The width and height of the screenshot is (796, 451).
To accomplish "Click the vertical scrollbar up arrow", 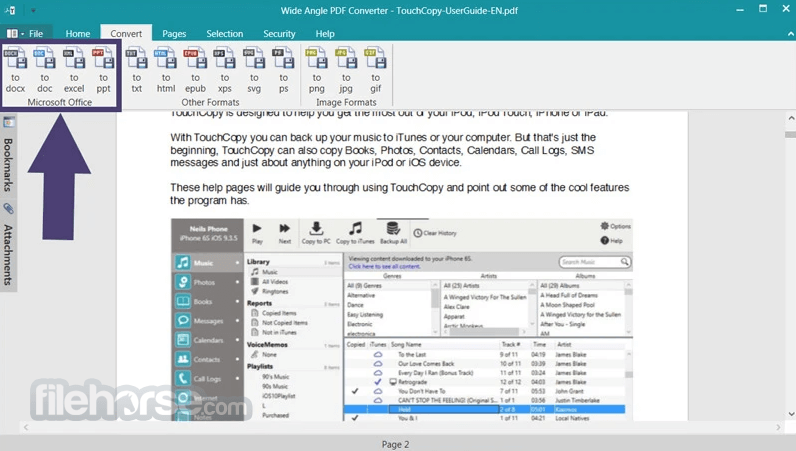I will (790, 118).
